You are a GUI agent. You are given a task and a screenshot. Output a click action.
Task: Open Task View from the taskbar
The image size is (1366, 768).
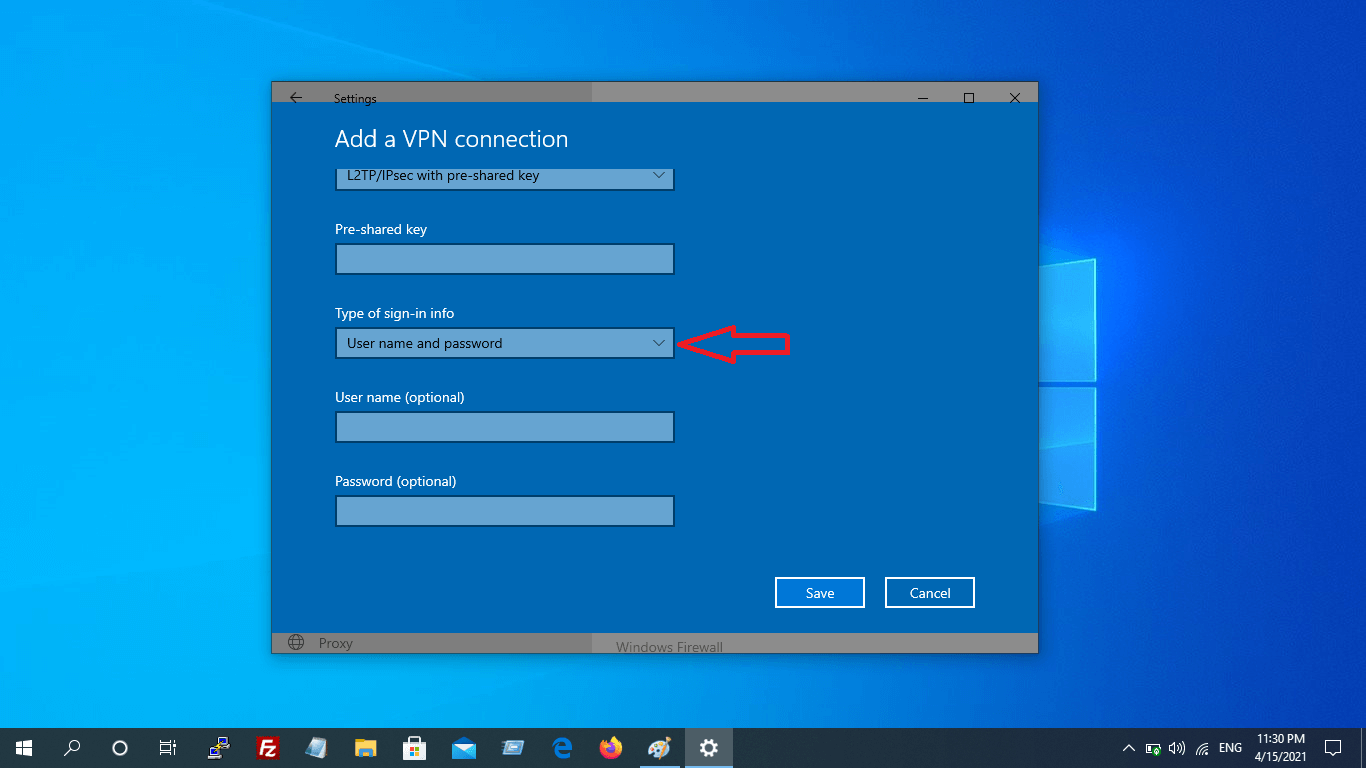pyautogui.click(x=168, y=748)
